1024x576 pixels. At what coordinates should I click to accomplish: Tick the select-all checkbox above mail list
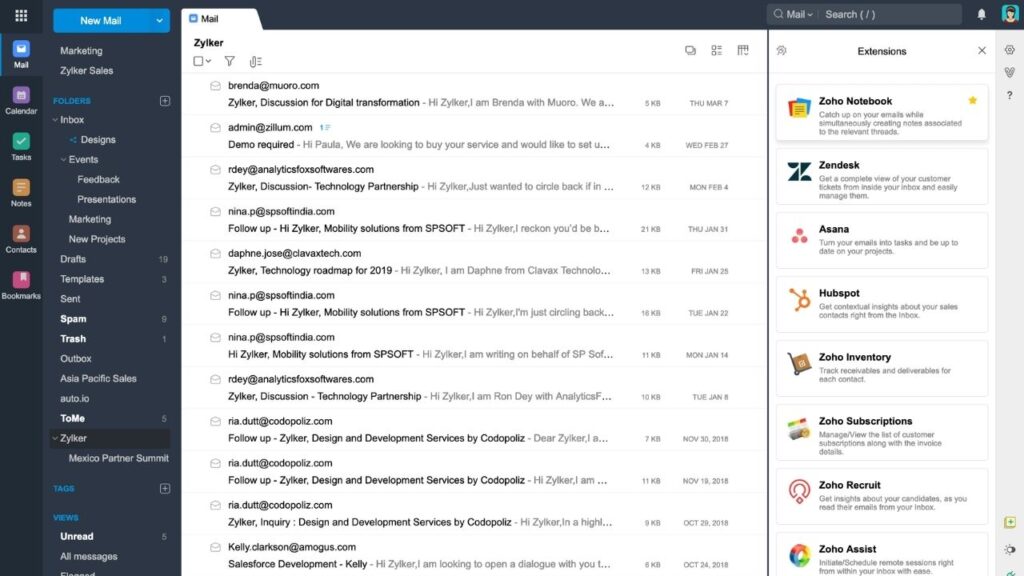coord(198,62)
